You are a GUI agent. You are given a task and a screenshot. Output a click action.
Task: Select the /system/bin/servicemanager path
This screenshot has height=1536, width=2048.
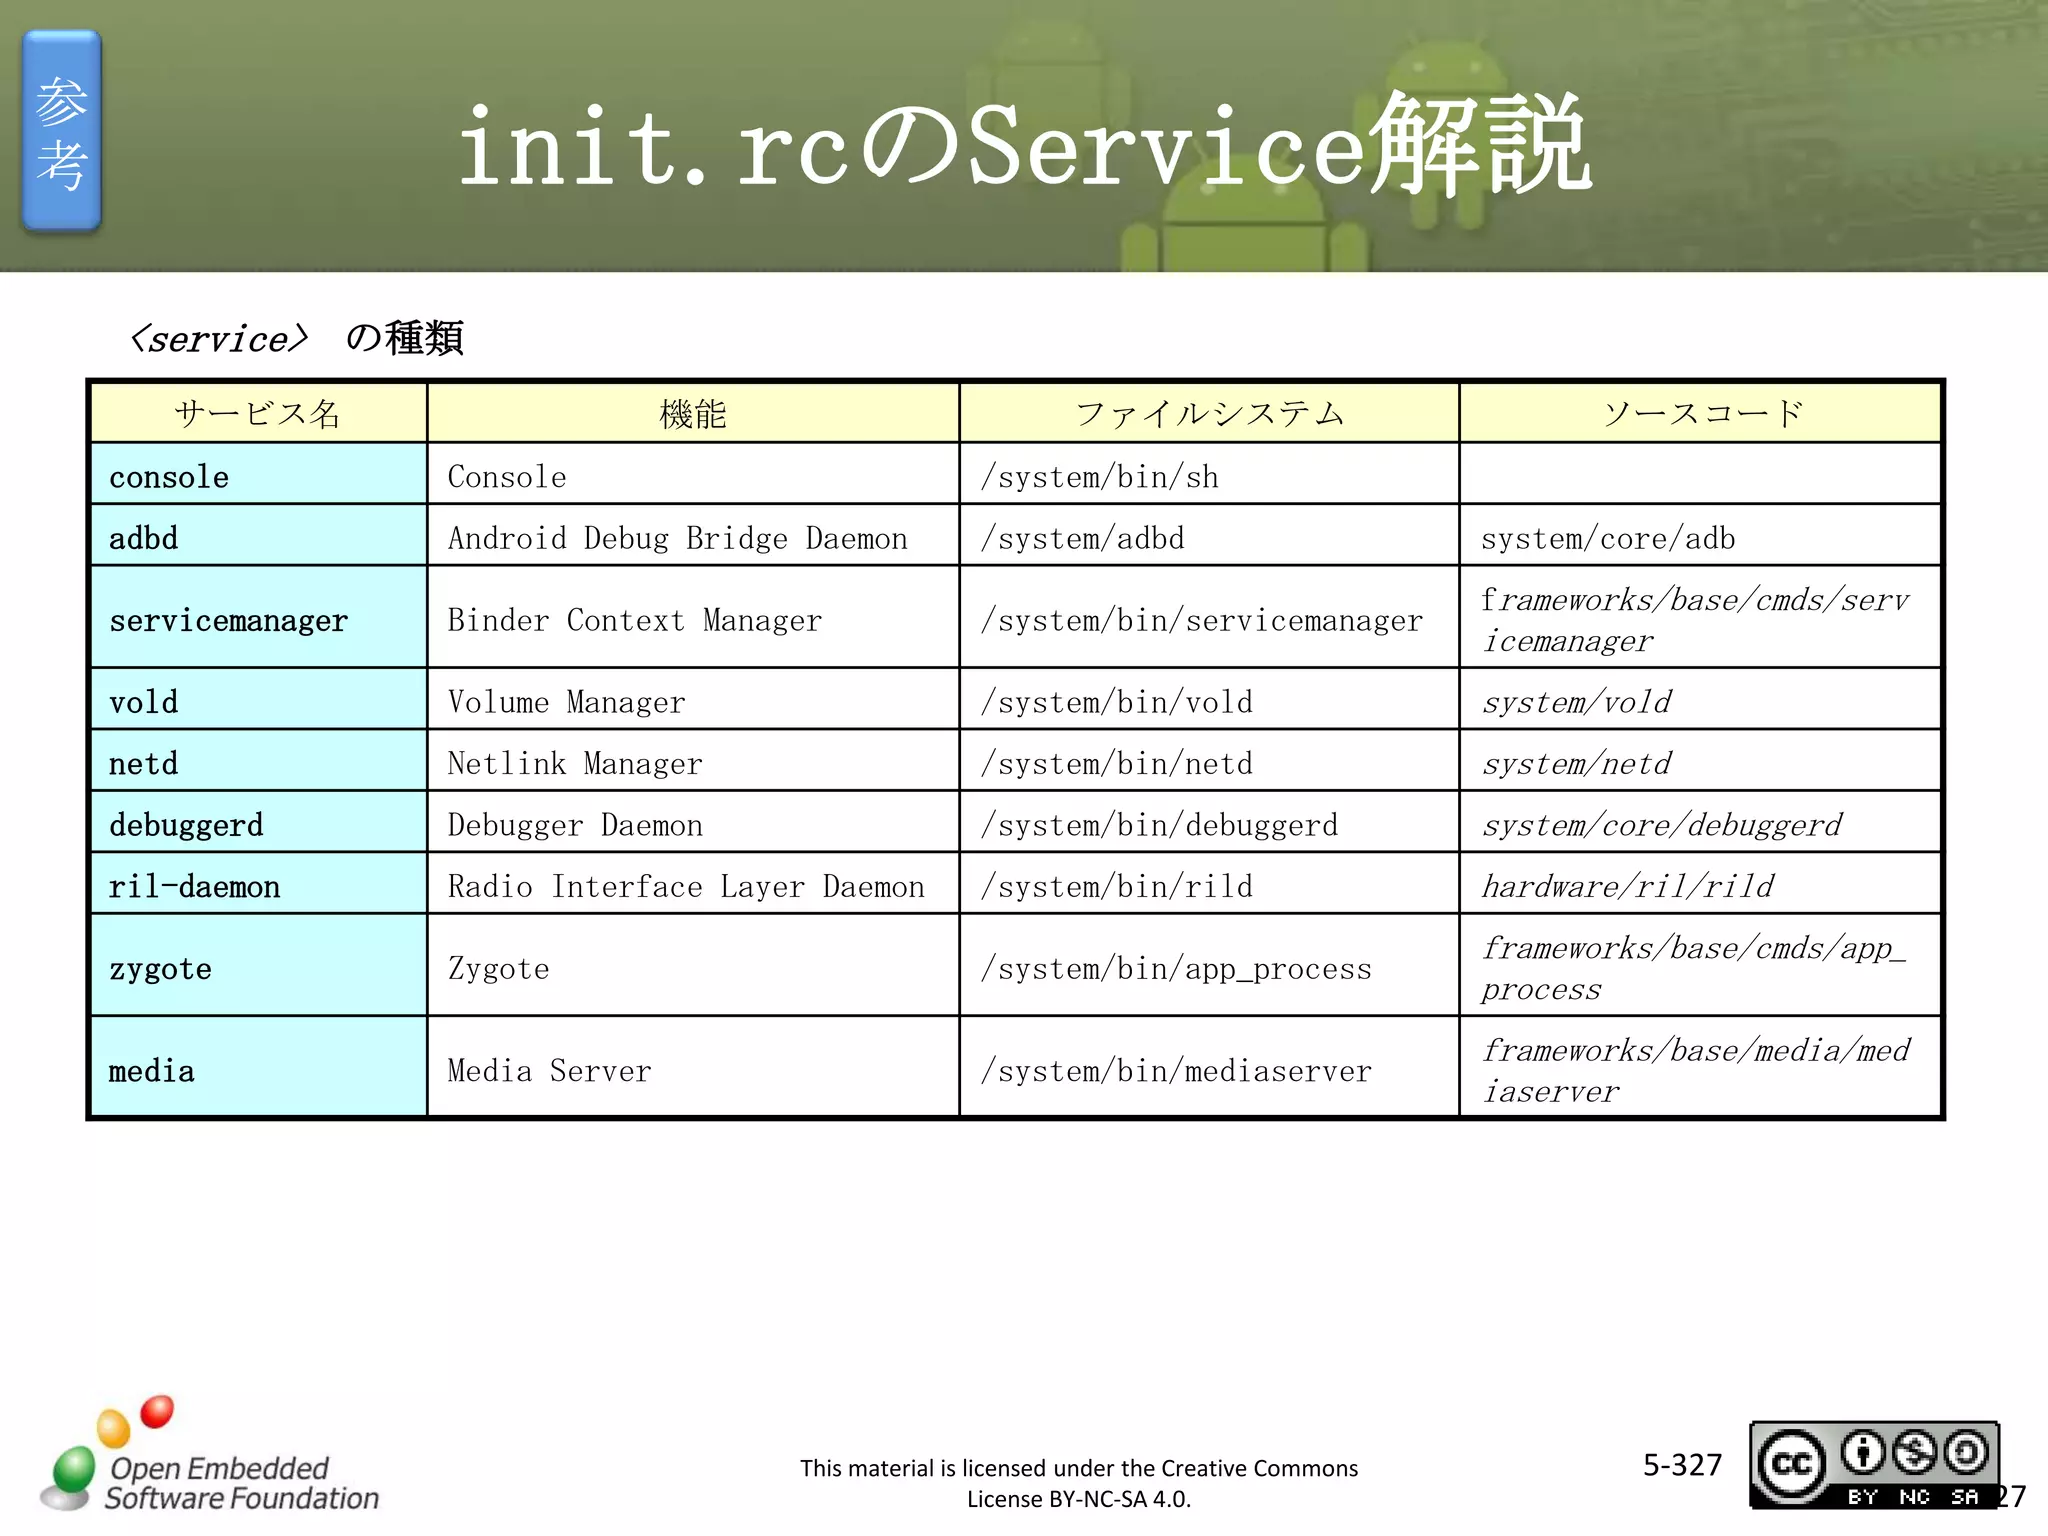[x=1202, y=620]
